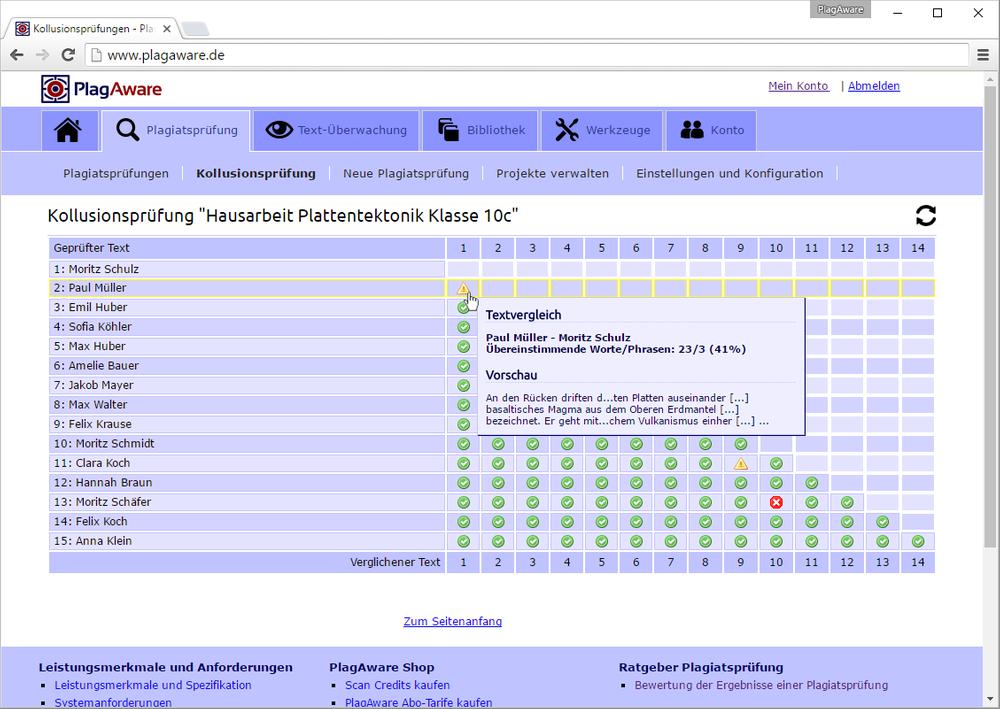Click green check in Anna Klein row, column 14
Screen dimensions: 1000x709
point(918,541)
